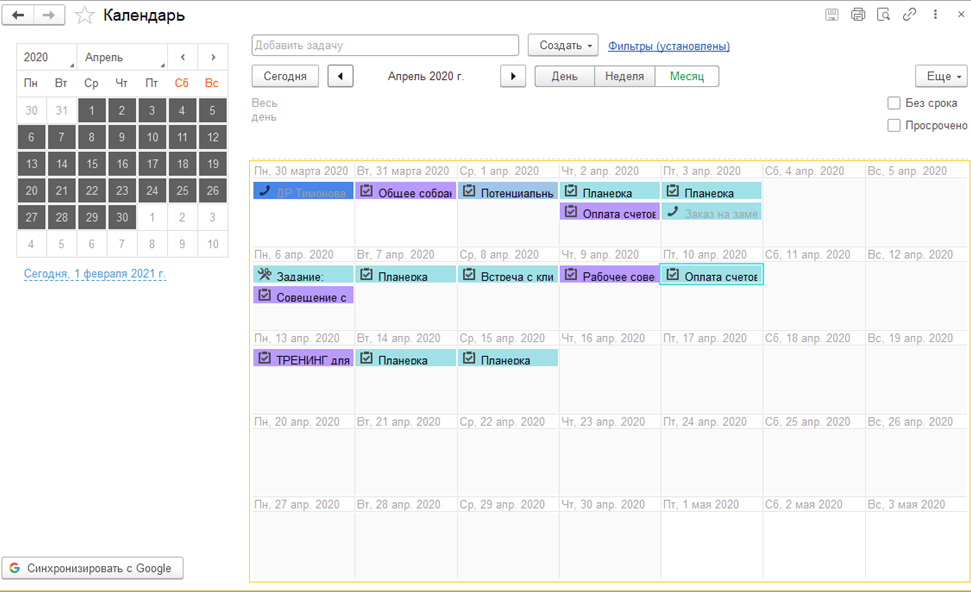Click the chain link icon to get link
Image resolution: width=971 pixels, height=592 pixels.
click(909, 15)
